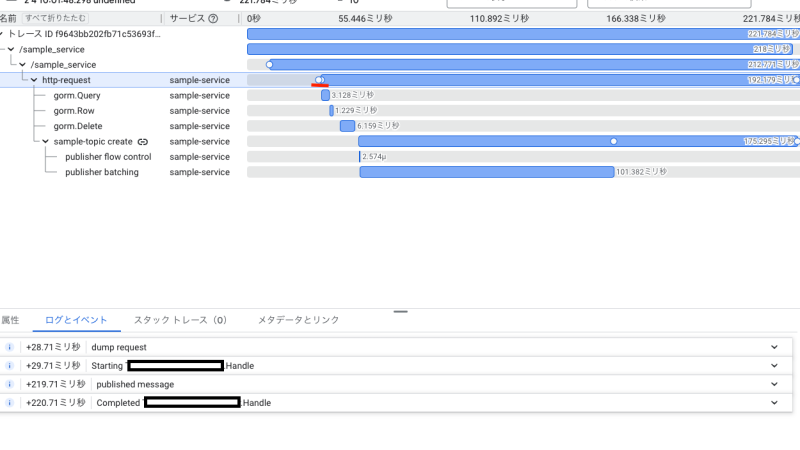Expand the dump request log entry

774,347
